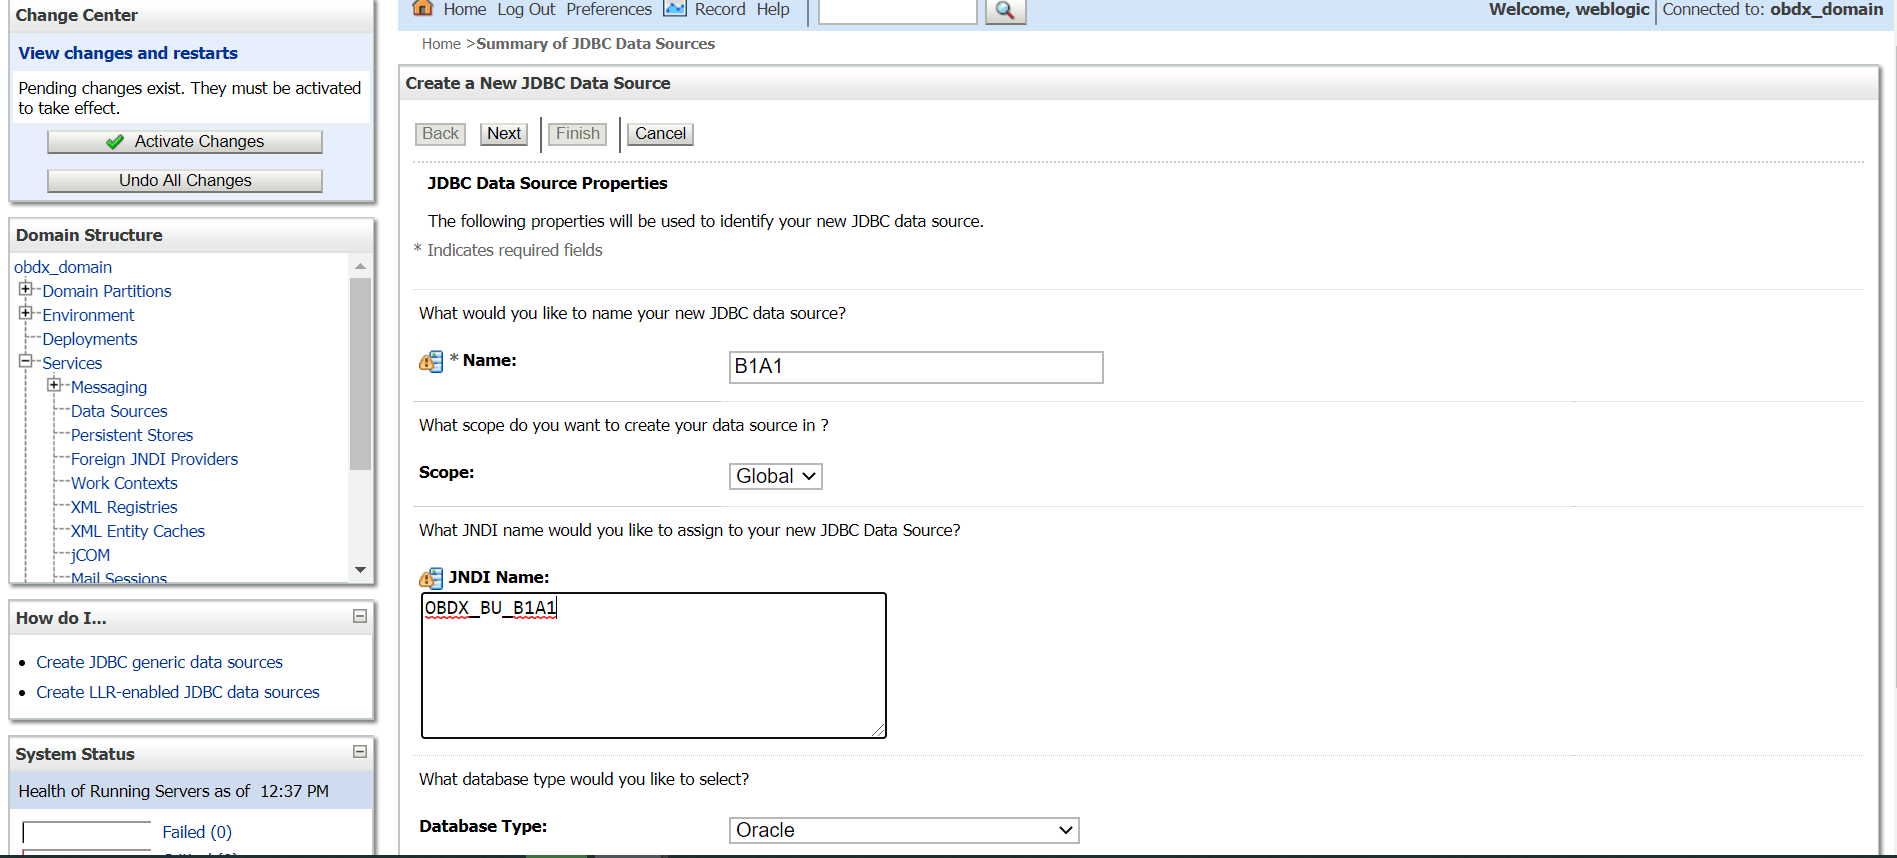
Task: Open the Help toolbar link
Action: coord(773,9)
